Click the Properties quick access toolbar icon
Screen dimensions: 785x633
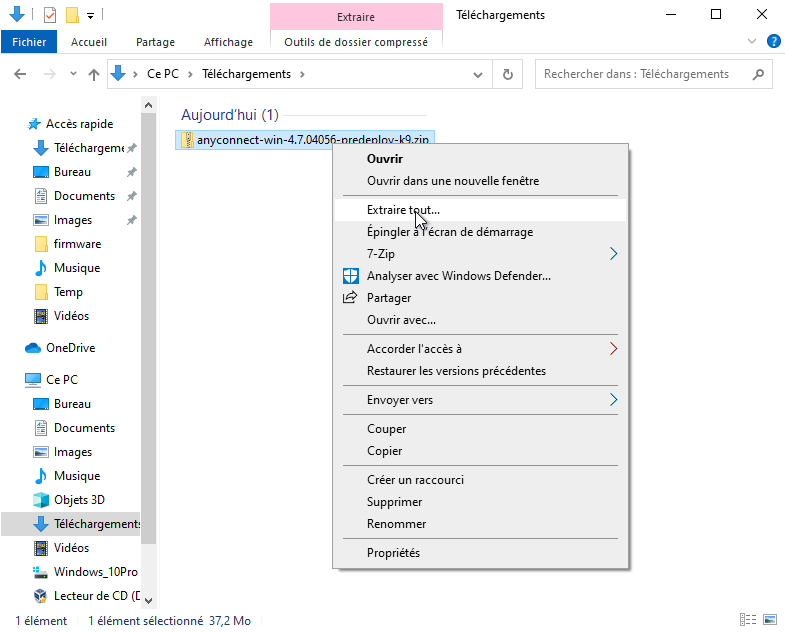point(50,15)
